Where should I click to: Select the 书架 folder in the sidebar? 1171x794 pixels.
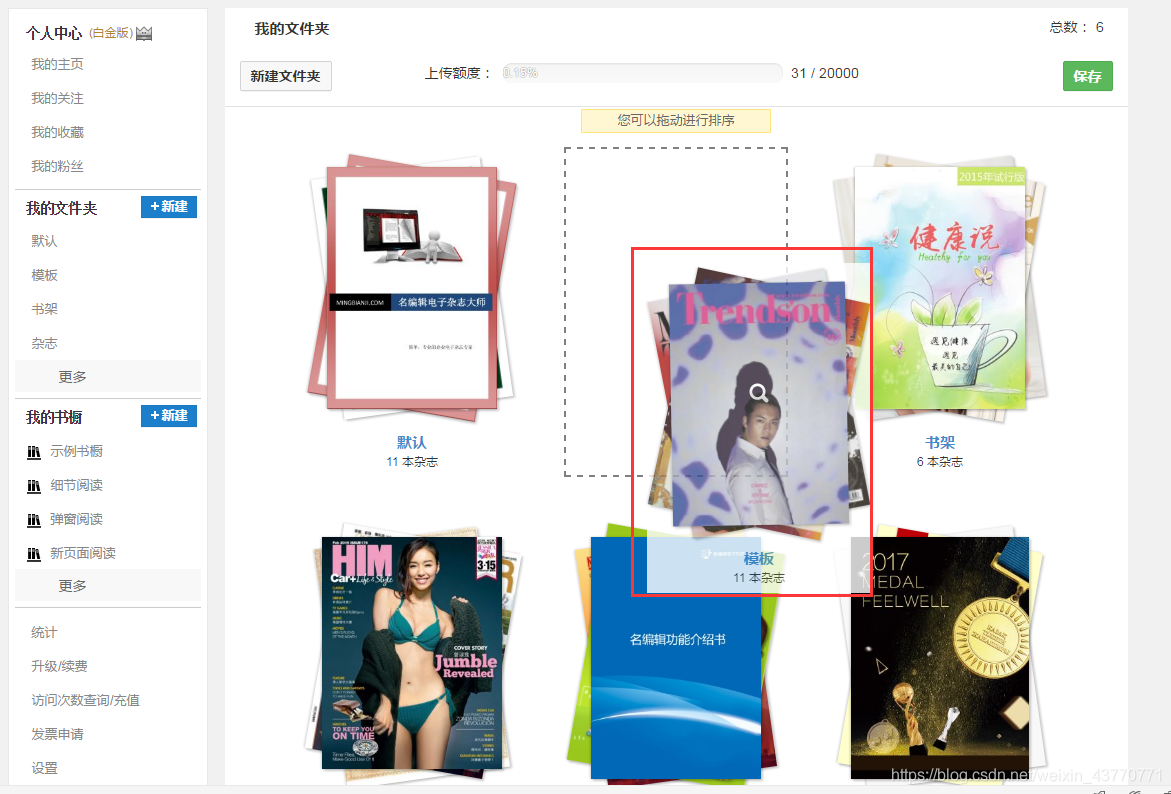[x=44, y=309]
